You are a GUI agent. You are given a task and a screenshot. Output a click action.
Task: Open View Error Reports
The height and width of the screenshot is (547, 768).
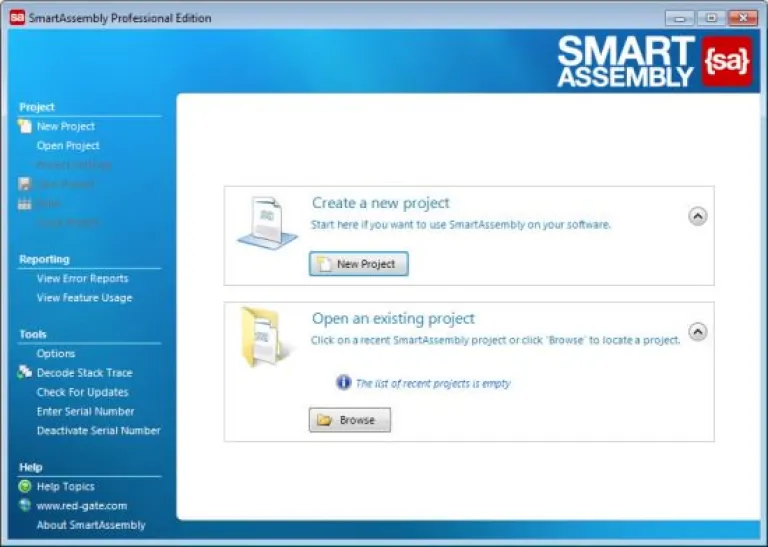(82, 278)
